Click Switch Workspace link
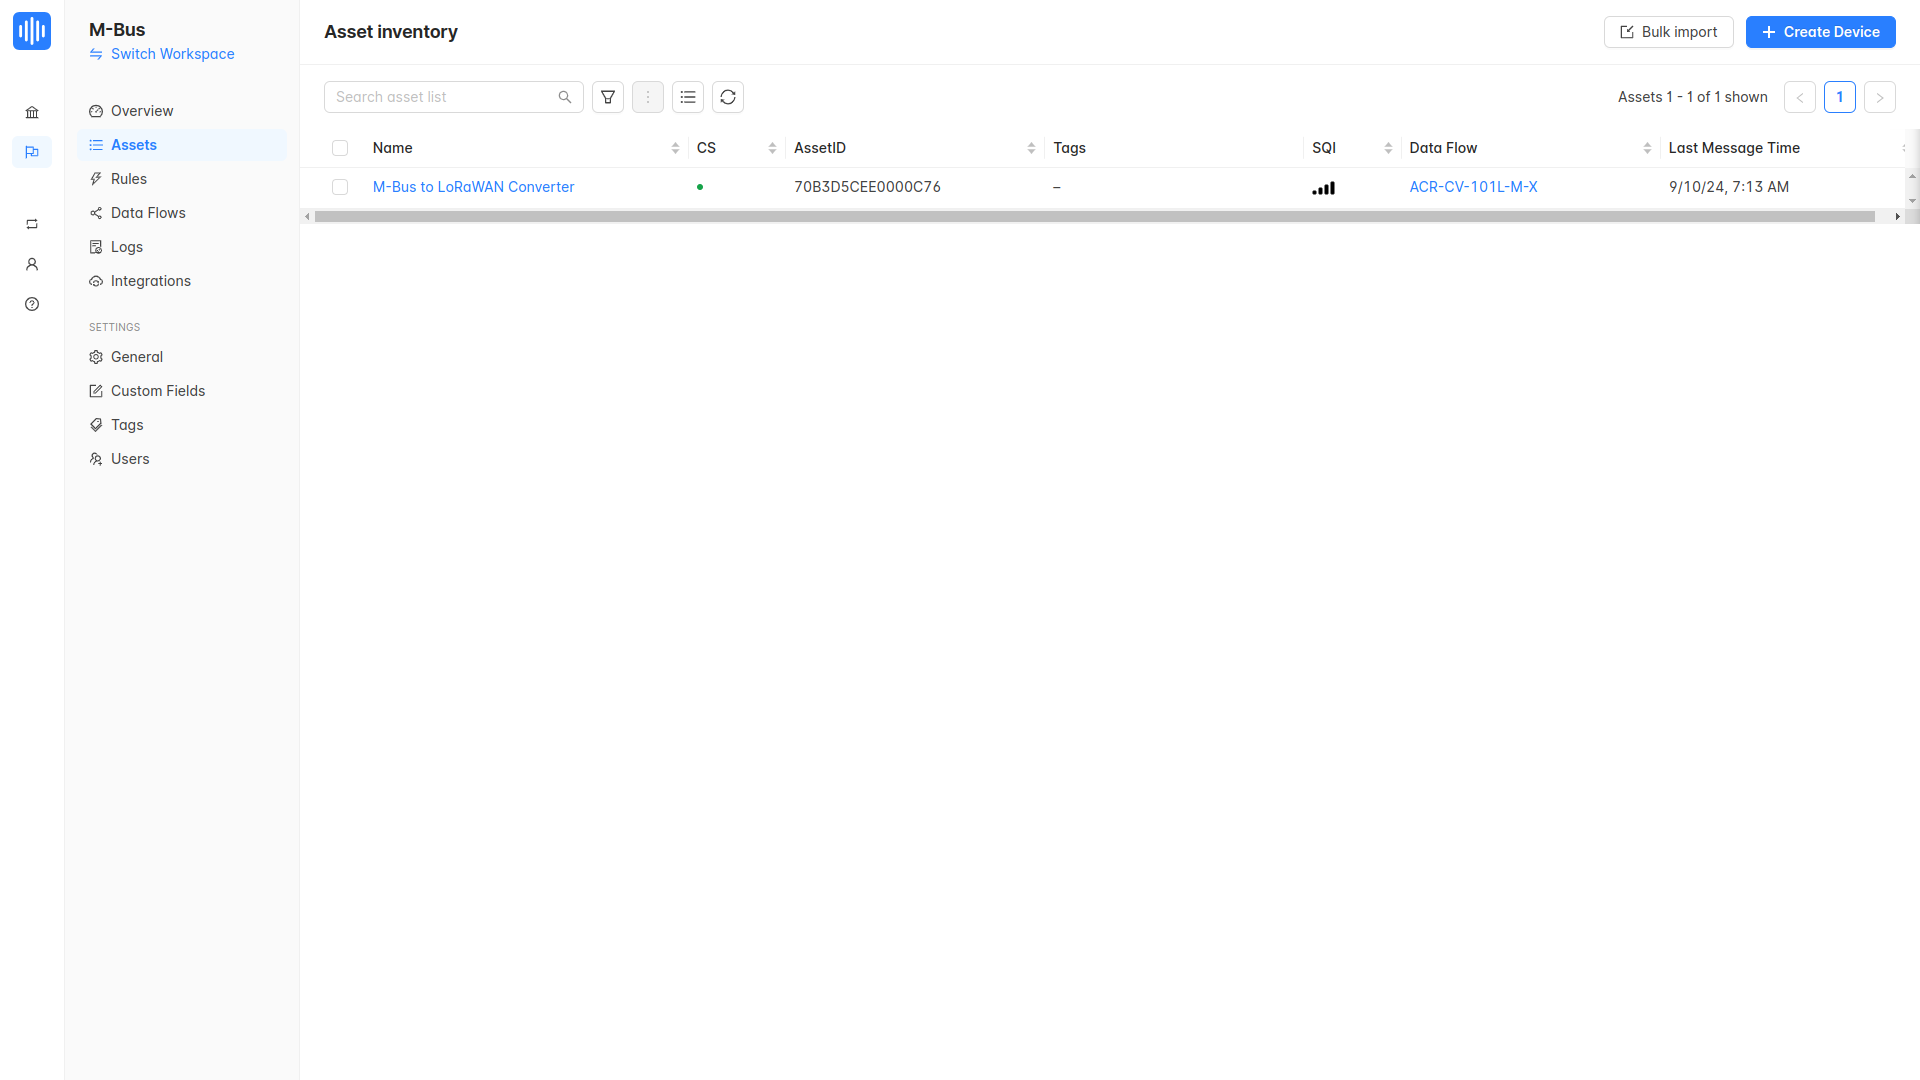The height and width of the screenshot is (1080, 1920). [x=172, y=54]
